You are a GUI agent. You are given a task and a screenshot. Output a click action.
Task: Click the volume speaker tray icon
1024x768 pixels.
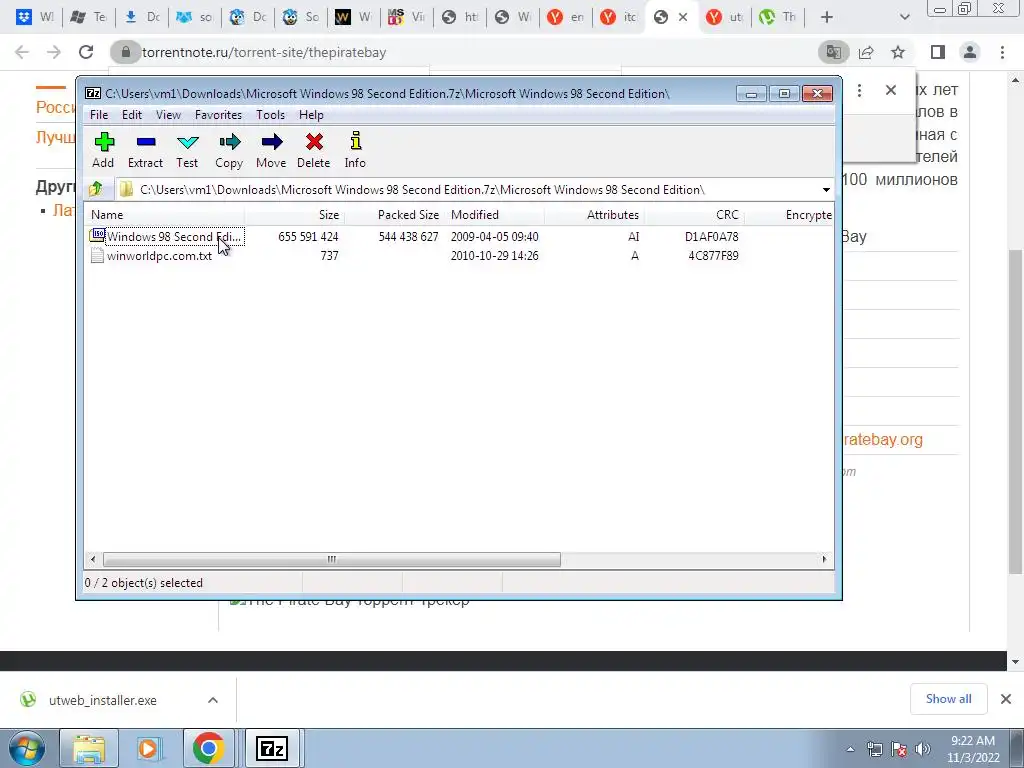[923, 749]
